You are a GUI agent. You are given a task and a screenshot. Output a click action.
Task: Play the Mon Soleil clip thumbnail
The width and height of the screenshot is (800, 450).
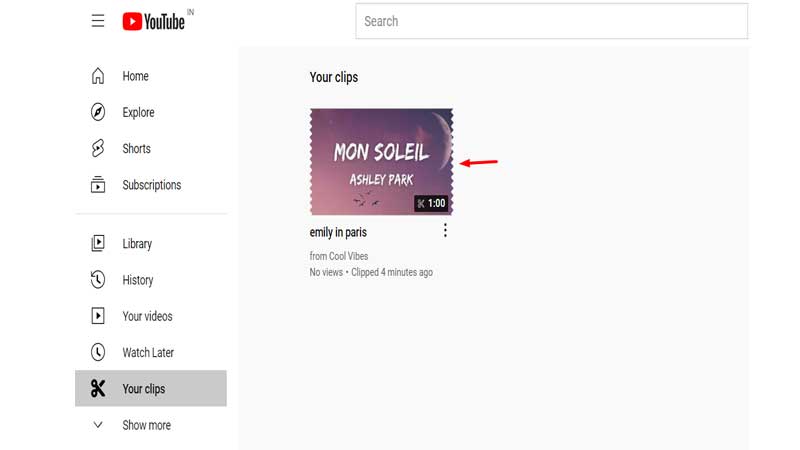381,162
